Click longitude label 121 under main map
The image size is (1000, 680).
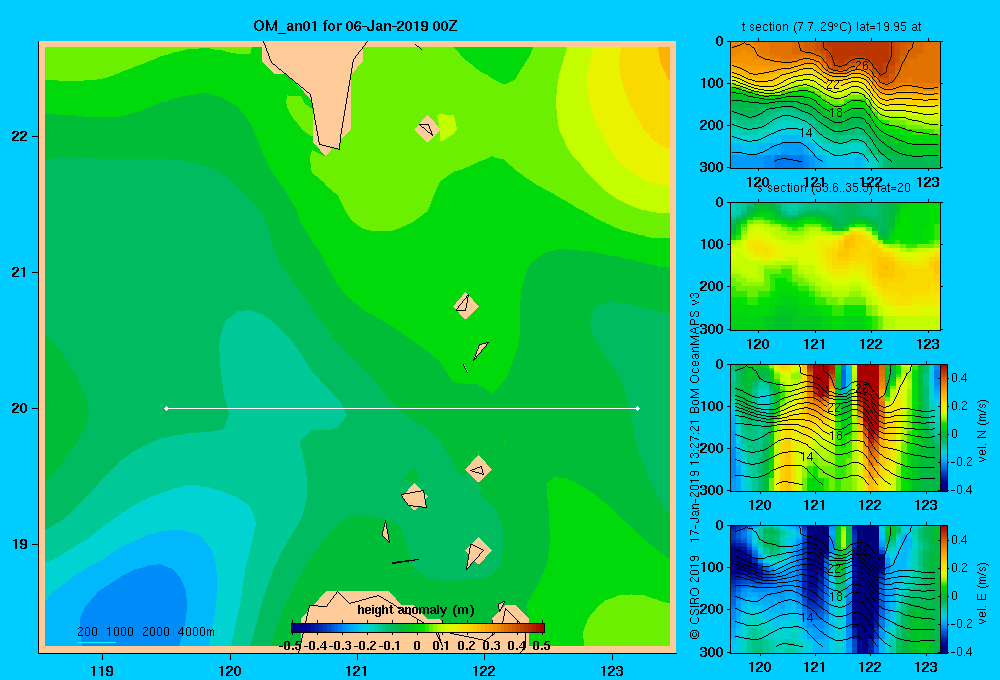357,671
